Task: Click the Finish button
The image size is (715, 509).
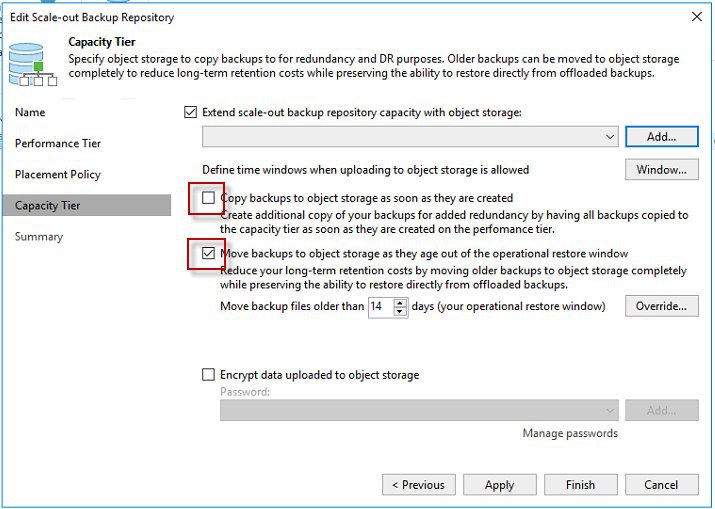Action: [x=580, y=484]
